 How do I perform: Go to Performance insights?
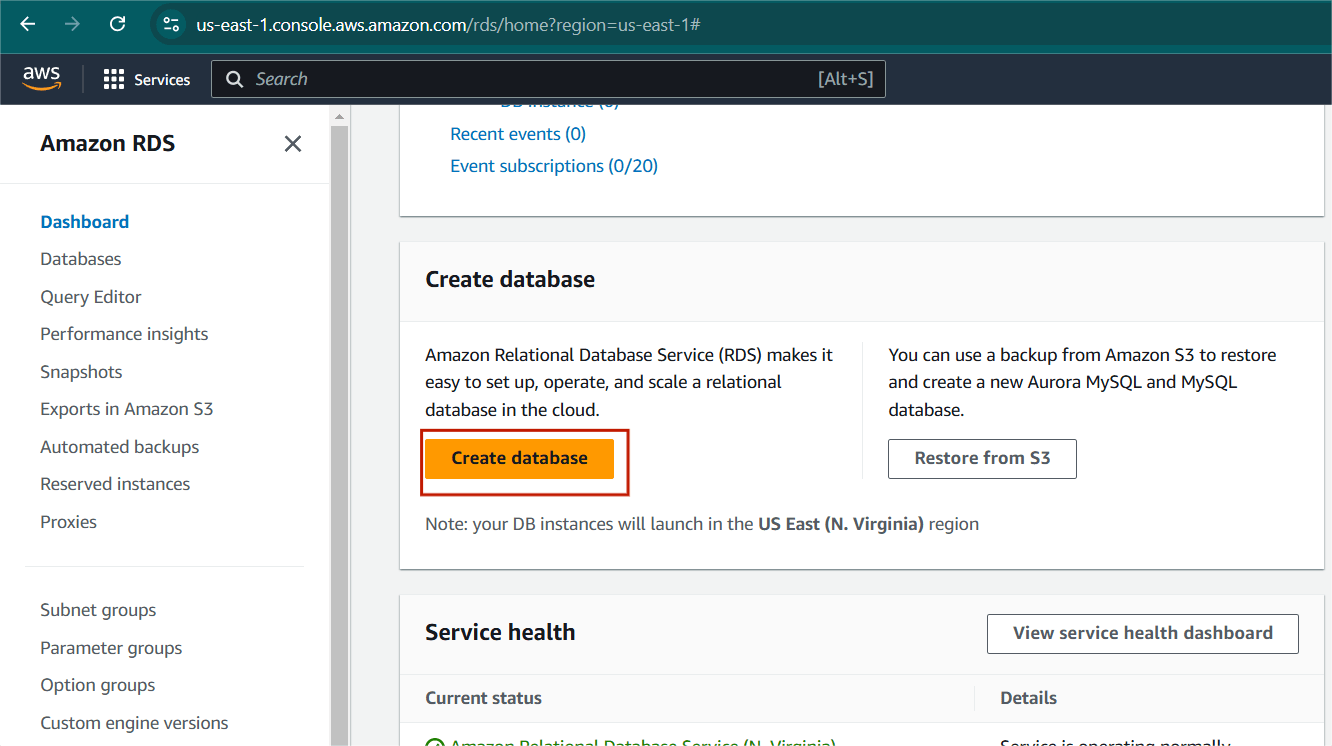click(124, 334)
